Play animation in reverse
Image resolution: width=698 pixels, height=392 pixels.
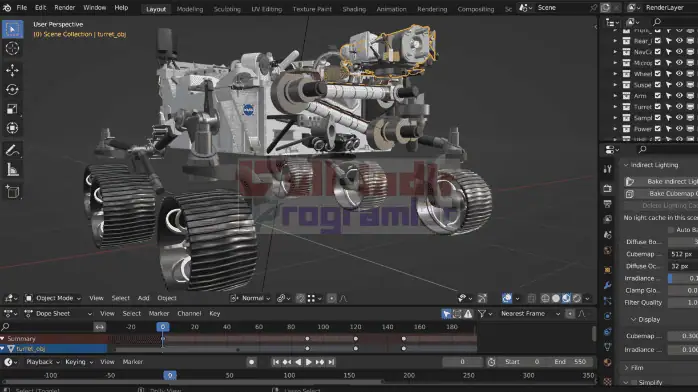click(x=298, y=362)
